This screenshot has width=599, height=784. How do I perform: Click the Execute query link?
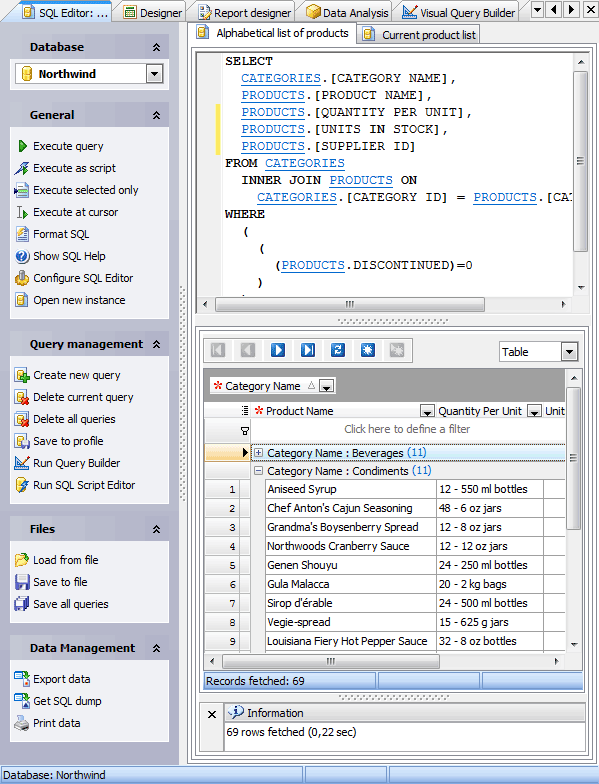tap(68, 146)
